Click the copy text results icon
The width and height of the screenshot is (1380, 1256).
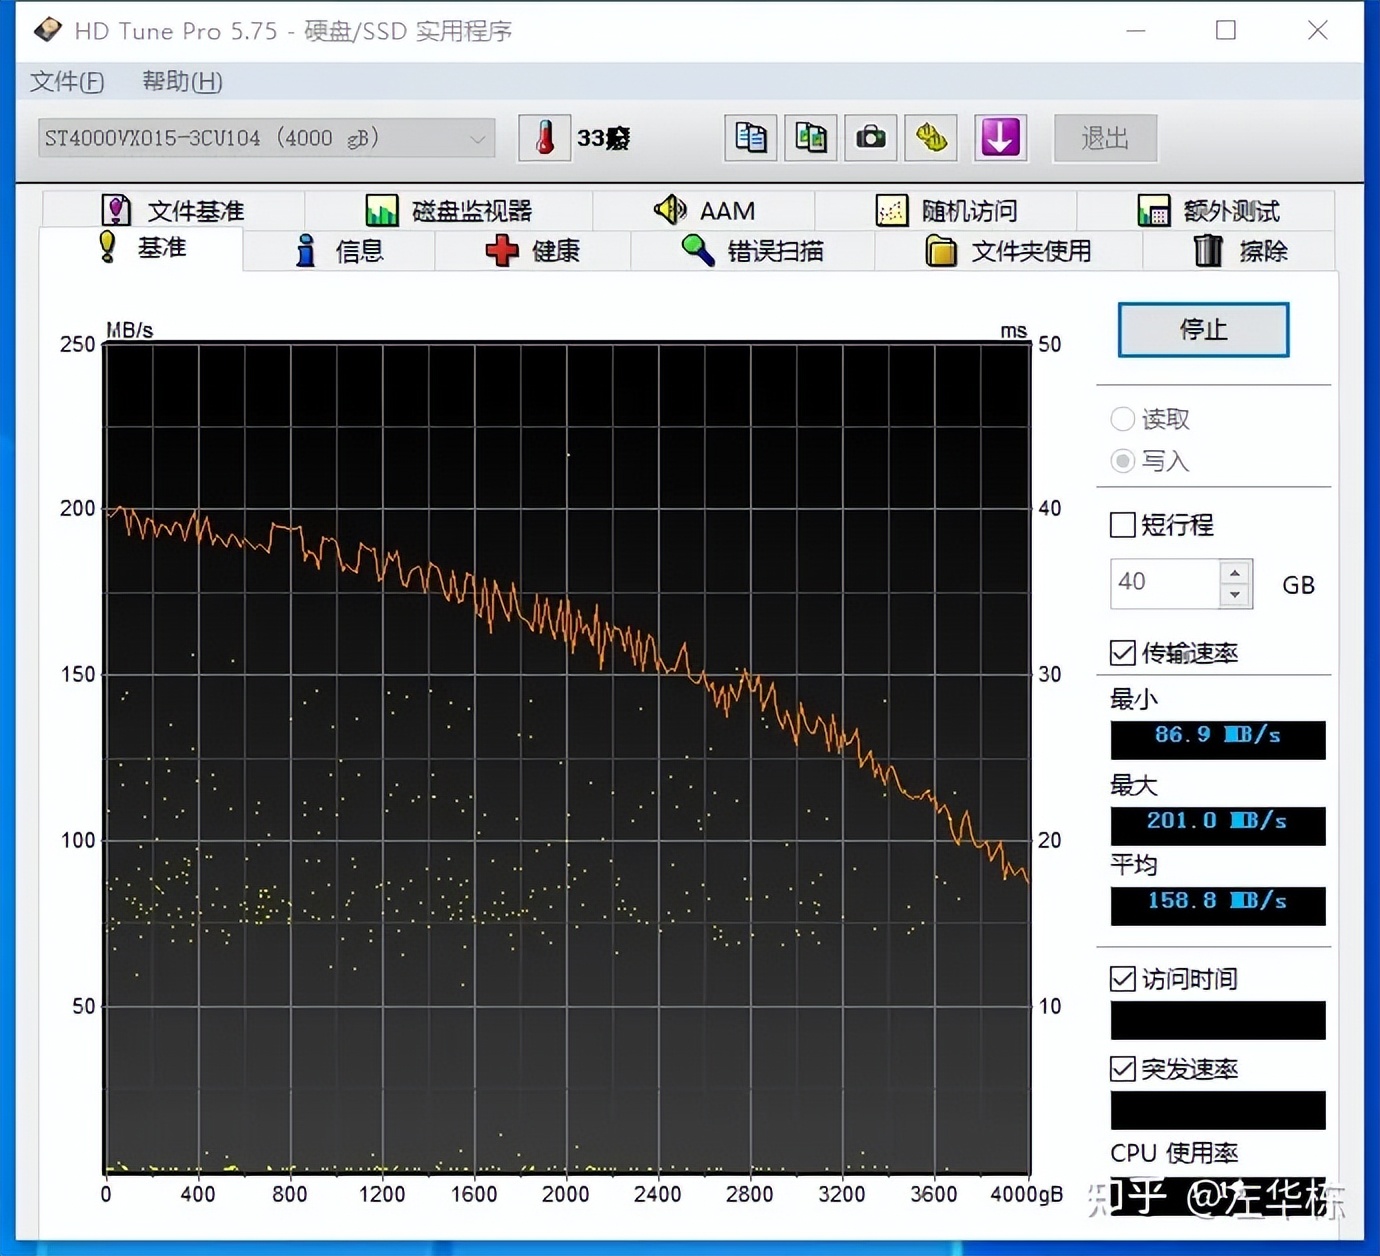(749, 138)
